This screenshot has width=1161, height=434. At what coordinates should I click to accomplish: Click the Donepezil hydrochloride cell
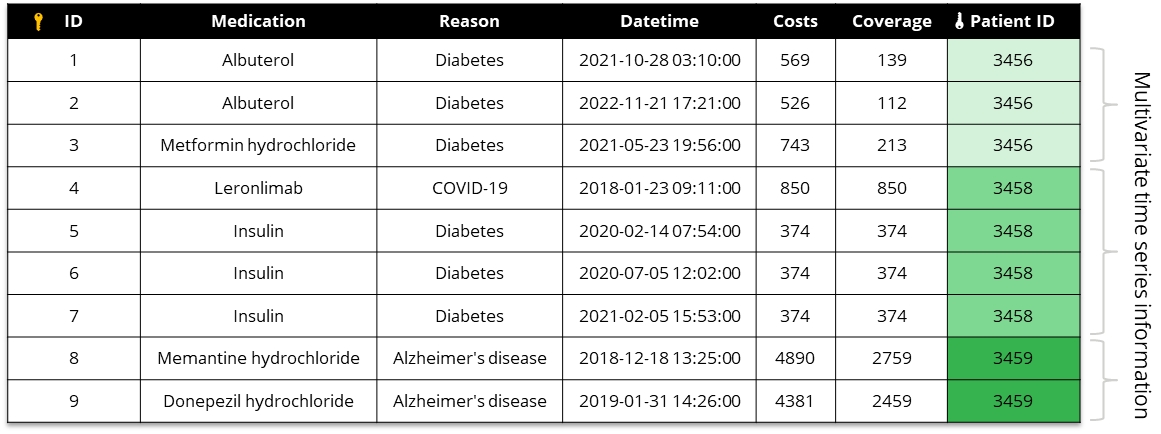258,401
